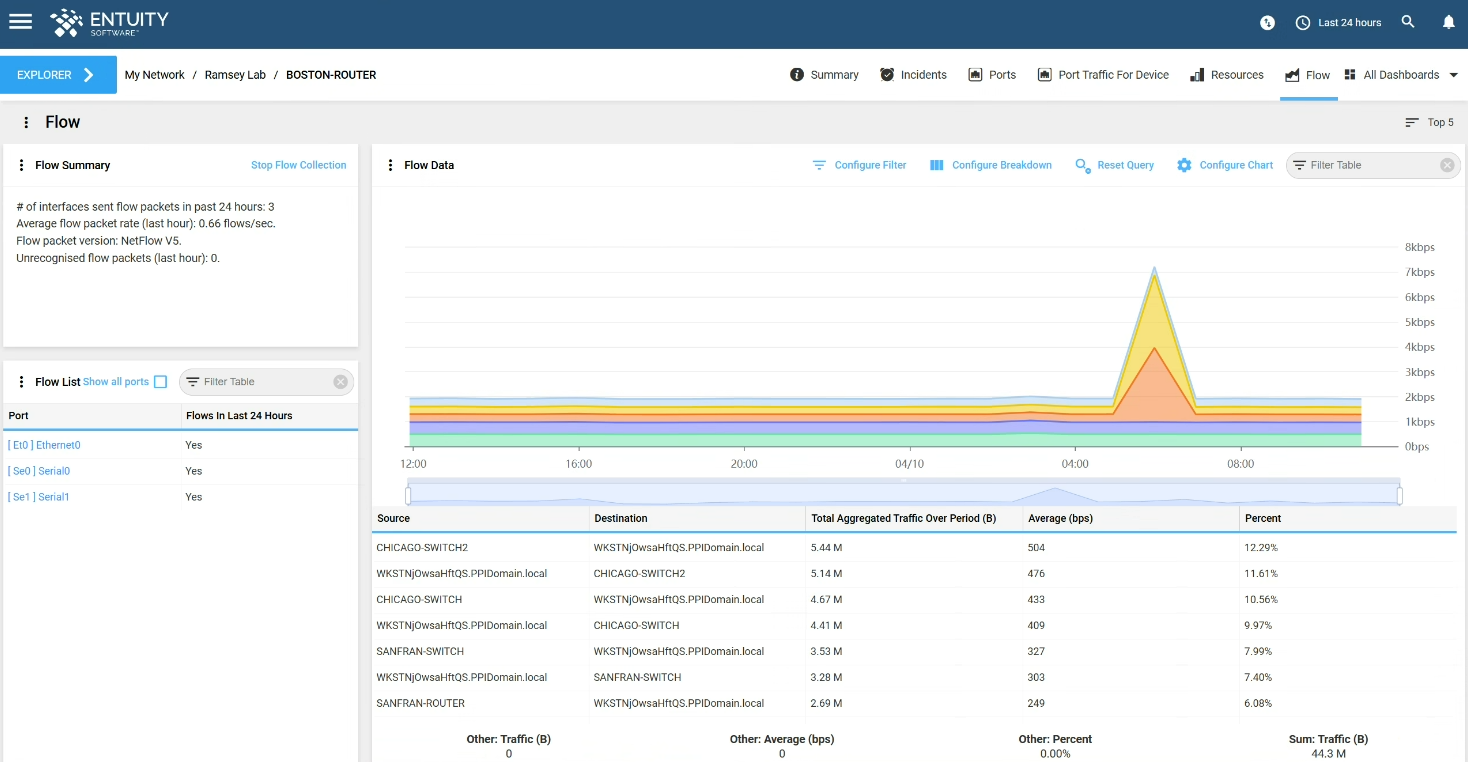Open the Flow List panel menu dots
Screen dimensions: 1468x762
(x=21, y=382)
